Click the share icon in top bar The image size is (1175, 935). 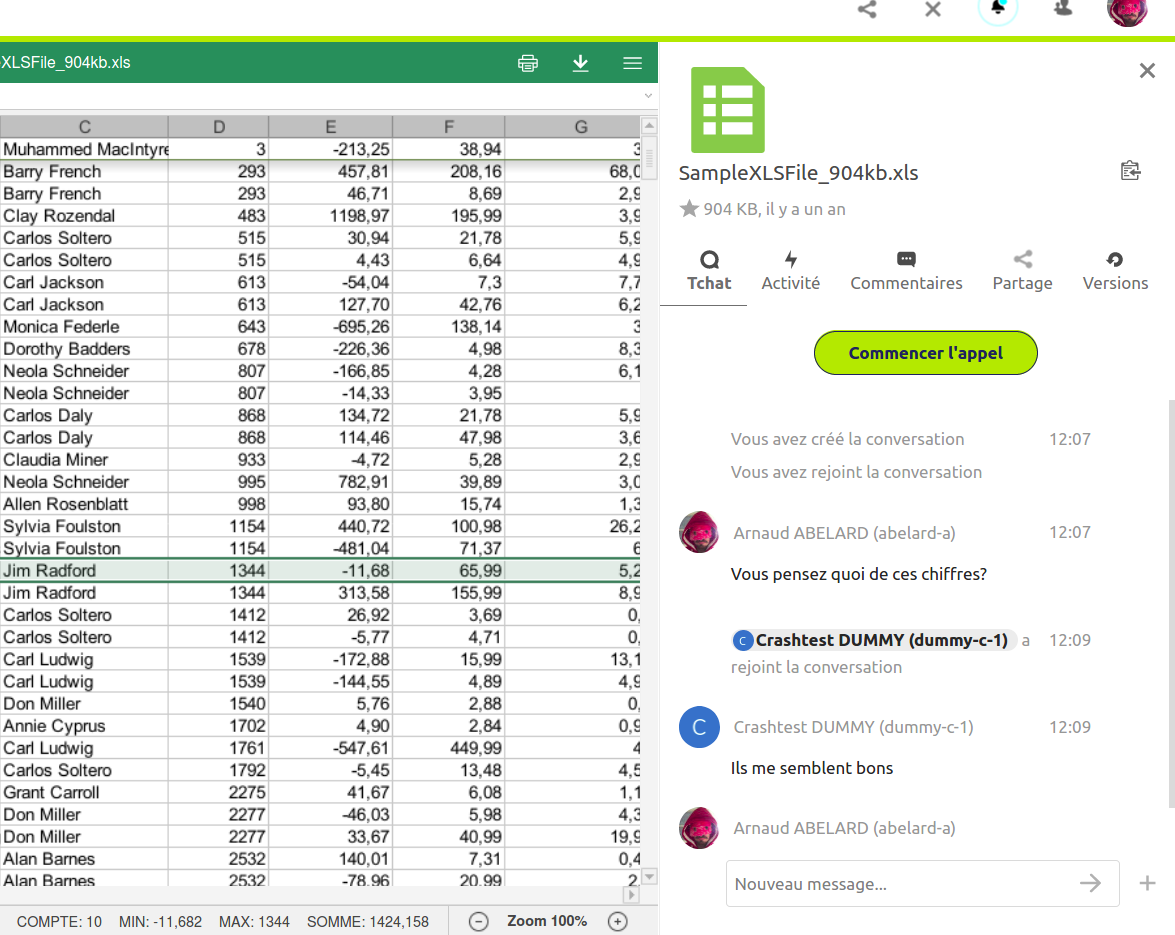point(867,10)
